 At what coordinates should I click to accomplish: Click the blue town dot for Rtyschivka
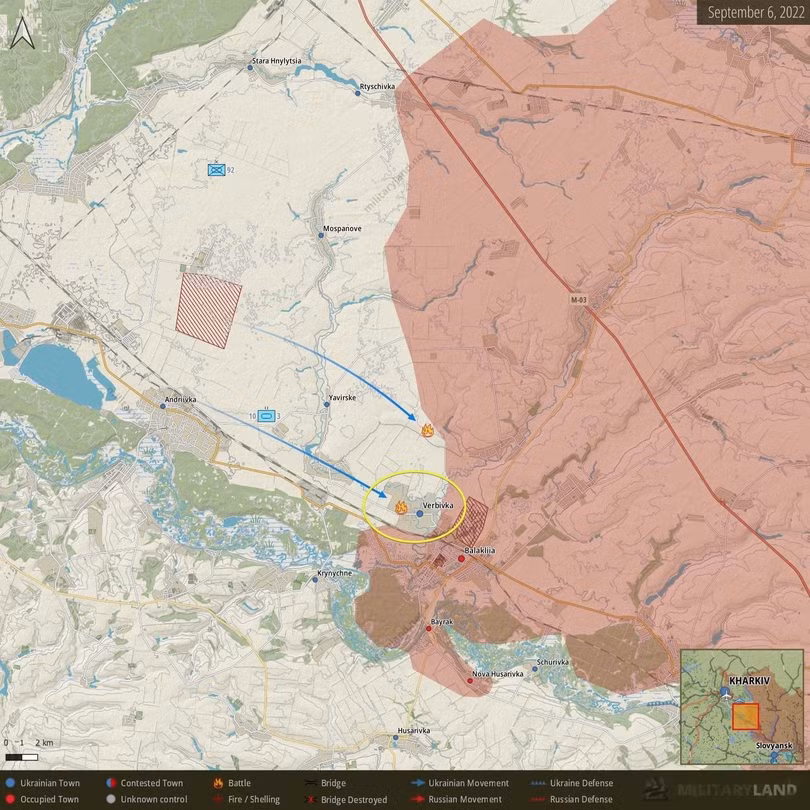(x=357, y=94)
